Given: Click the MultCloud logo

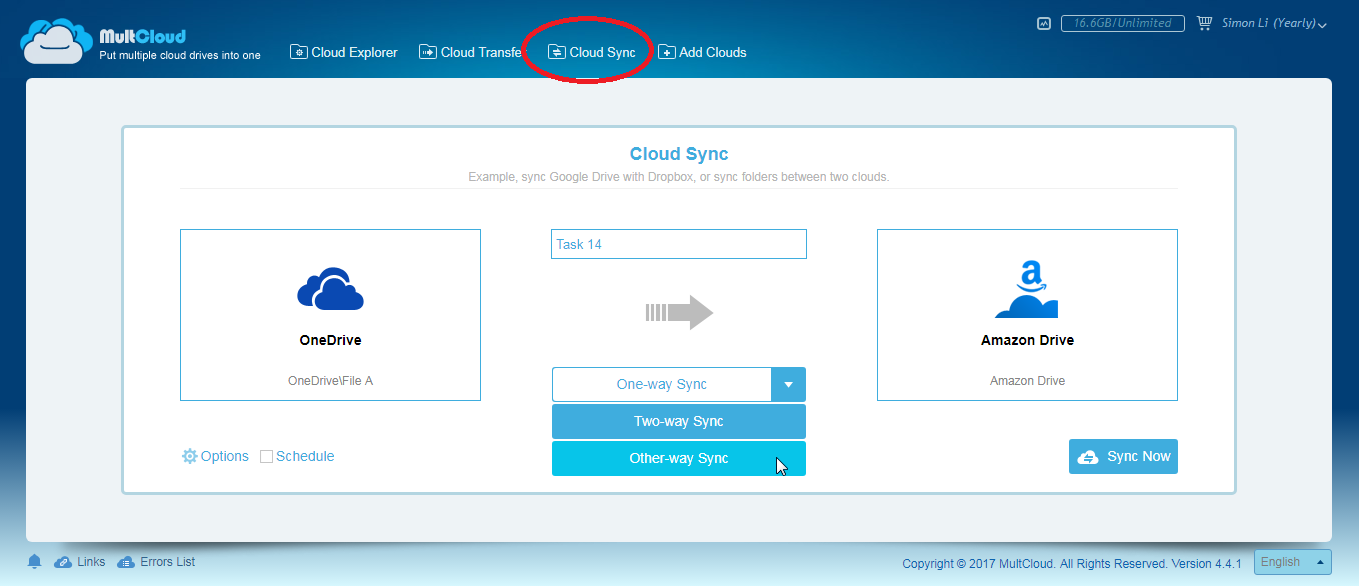Looking at the screenshot, I should click(x=140, y=43).
